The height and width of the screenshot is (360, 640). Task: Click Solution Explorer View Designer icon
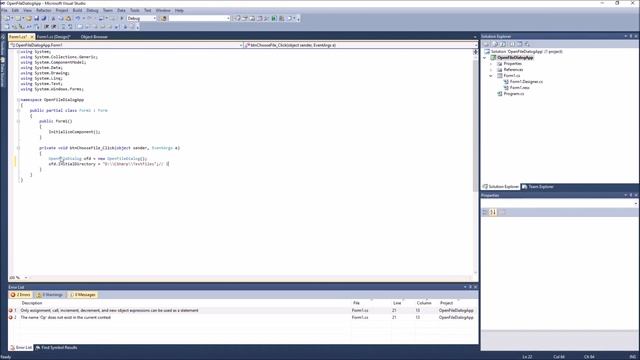coord(520,44)
